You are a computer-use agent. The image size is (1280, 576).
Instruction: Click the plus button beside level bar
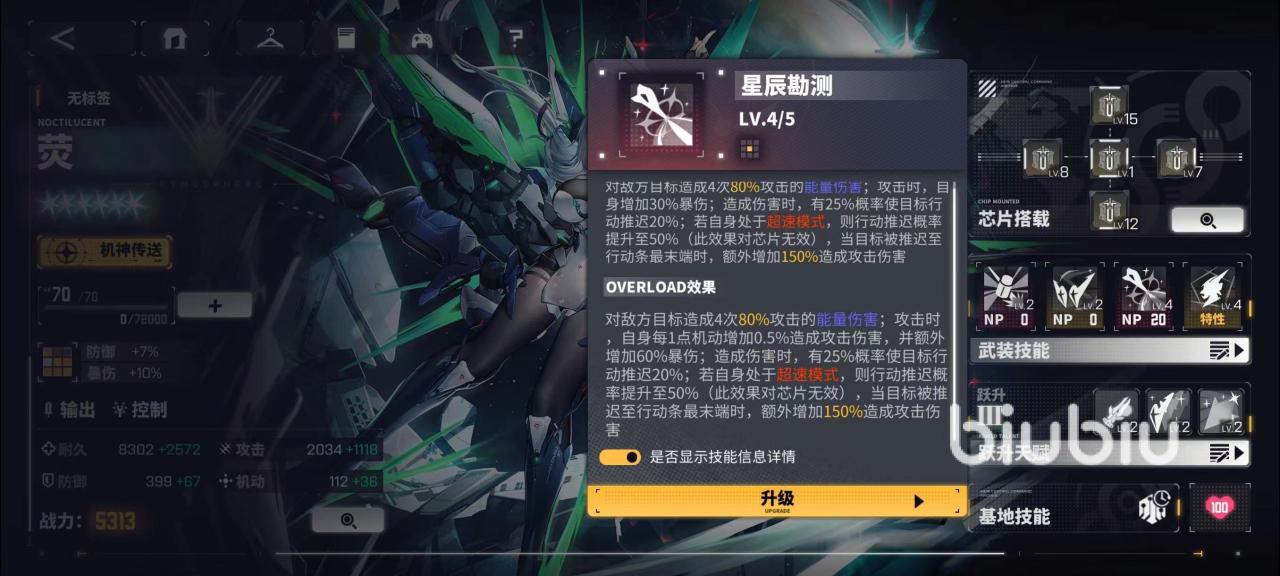tap(215, 305)
